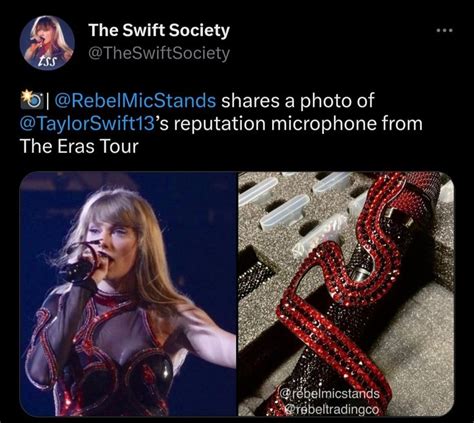
Task: Click the @rebeltradingco watermark on photo
Action: click(x=332, y=409)
